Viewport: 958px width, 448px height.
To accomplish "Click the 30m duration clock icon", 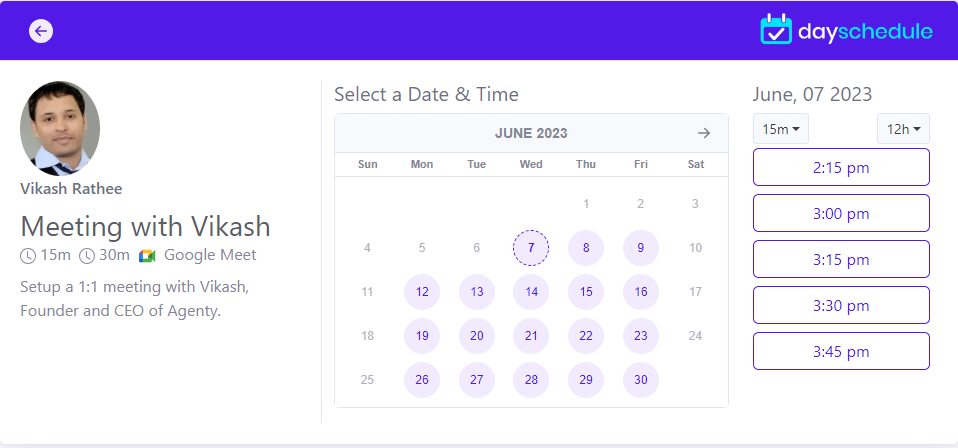I will (87, 255).
